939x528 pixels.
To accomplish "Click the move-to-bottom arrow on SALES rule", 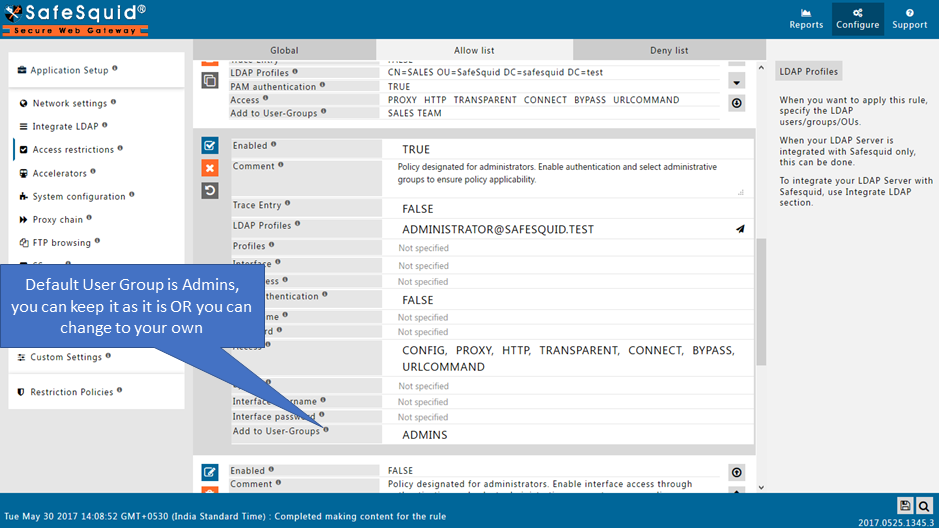I will click(x=737, y=103).
